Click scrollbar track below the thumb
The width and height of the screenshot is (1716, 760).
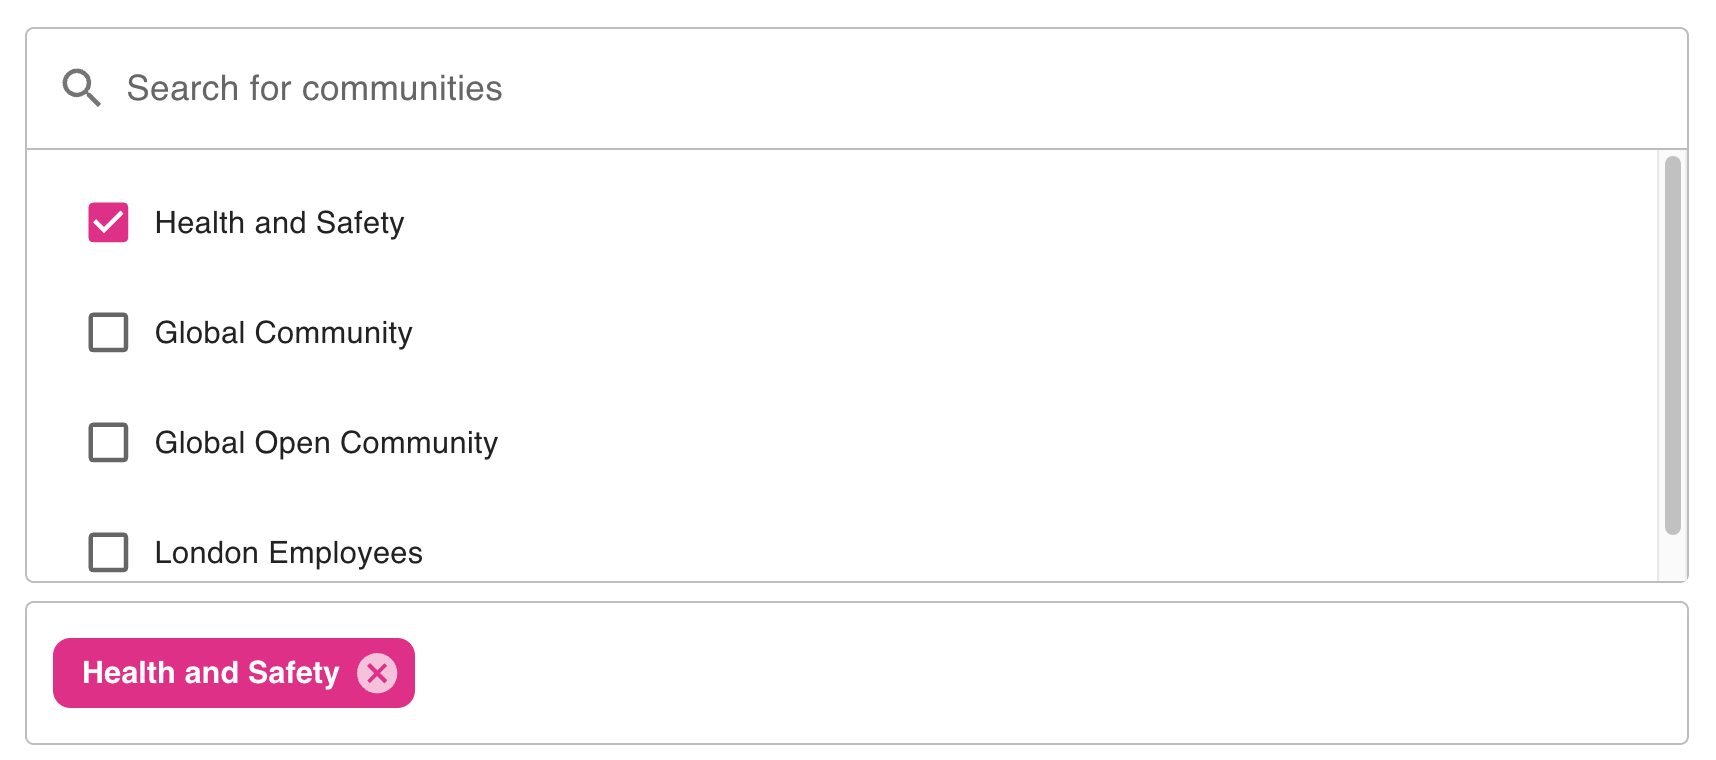(x=1672, y=558)
